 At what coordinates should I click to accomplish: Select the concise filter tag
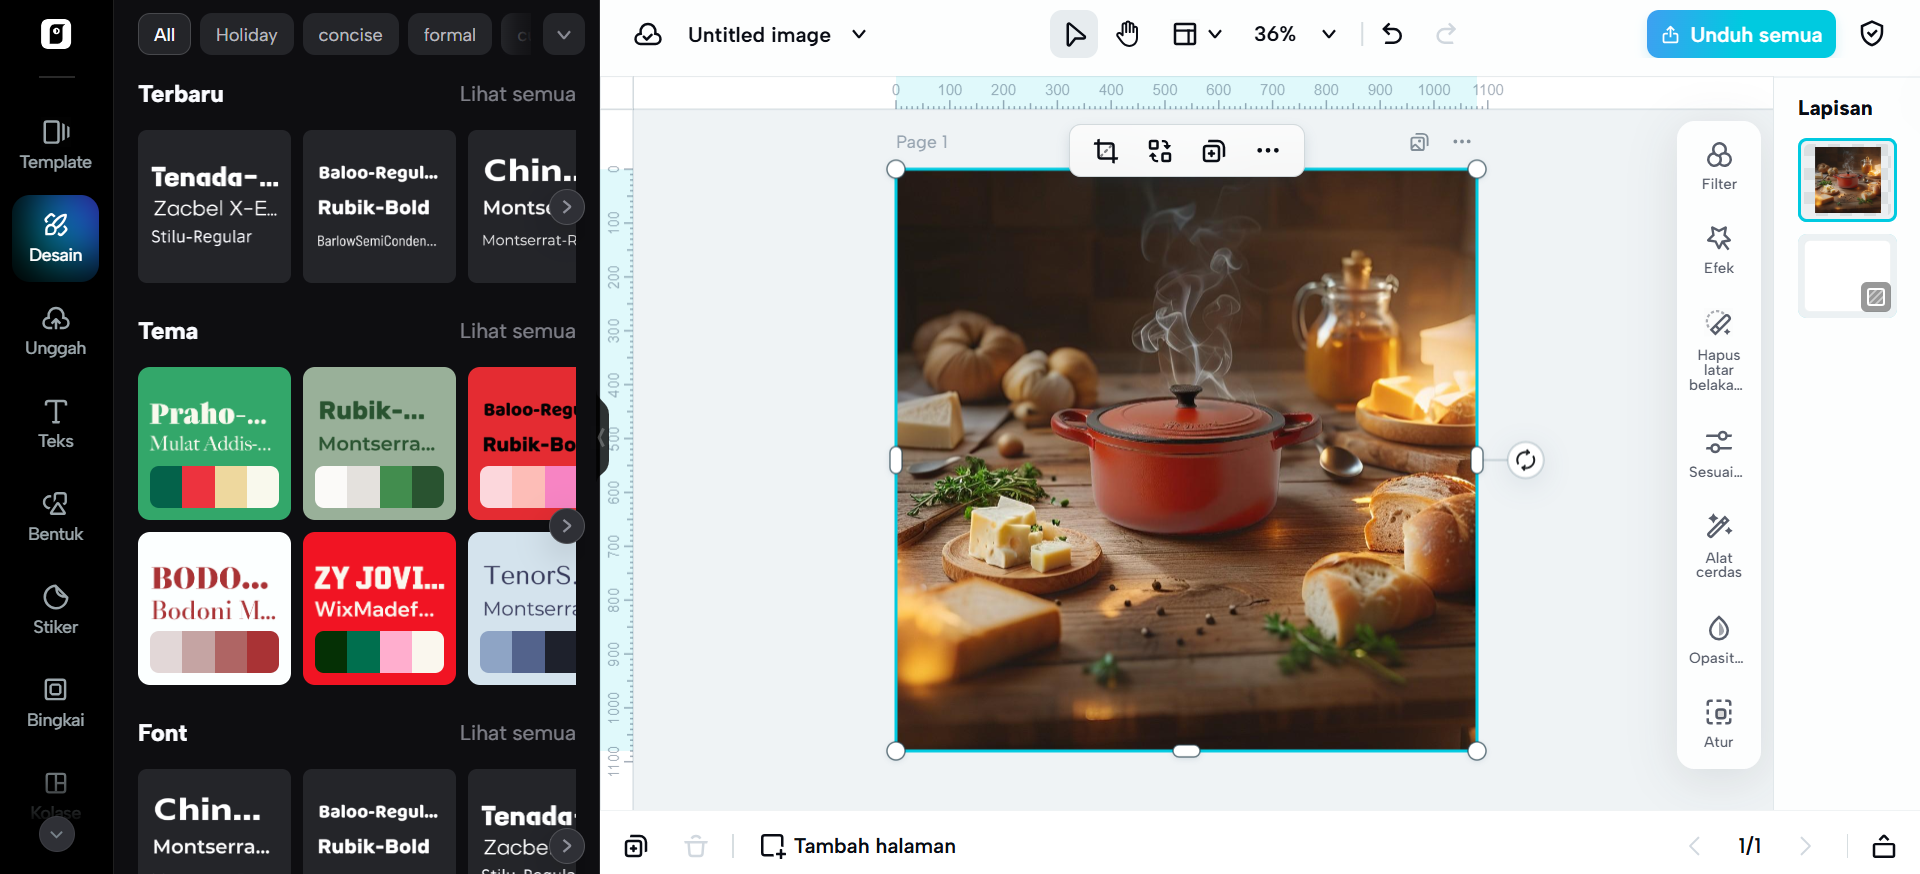tap(350, 35)
